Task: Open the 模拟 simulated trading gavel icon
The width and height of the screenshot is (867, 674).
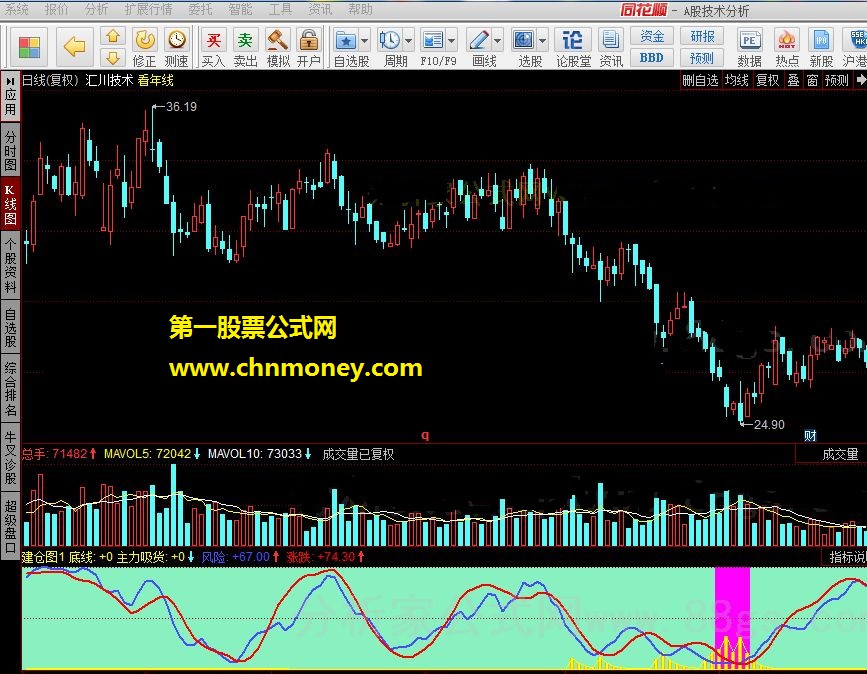Action: tap(278, 48)
